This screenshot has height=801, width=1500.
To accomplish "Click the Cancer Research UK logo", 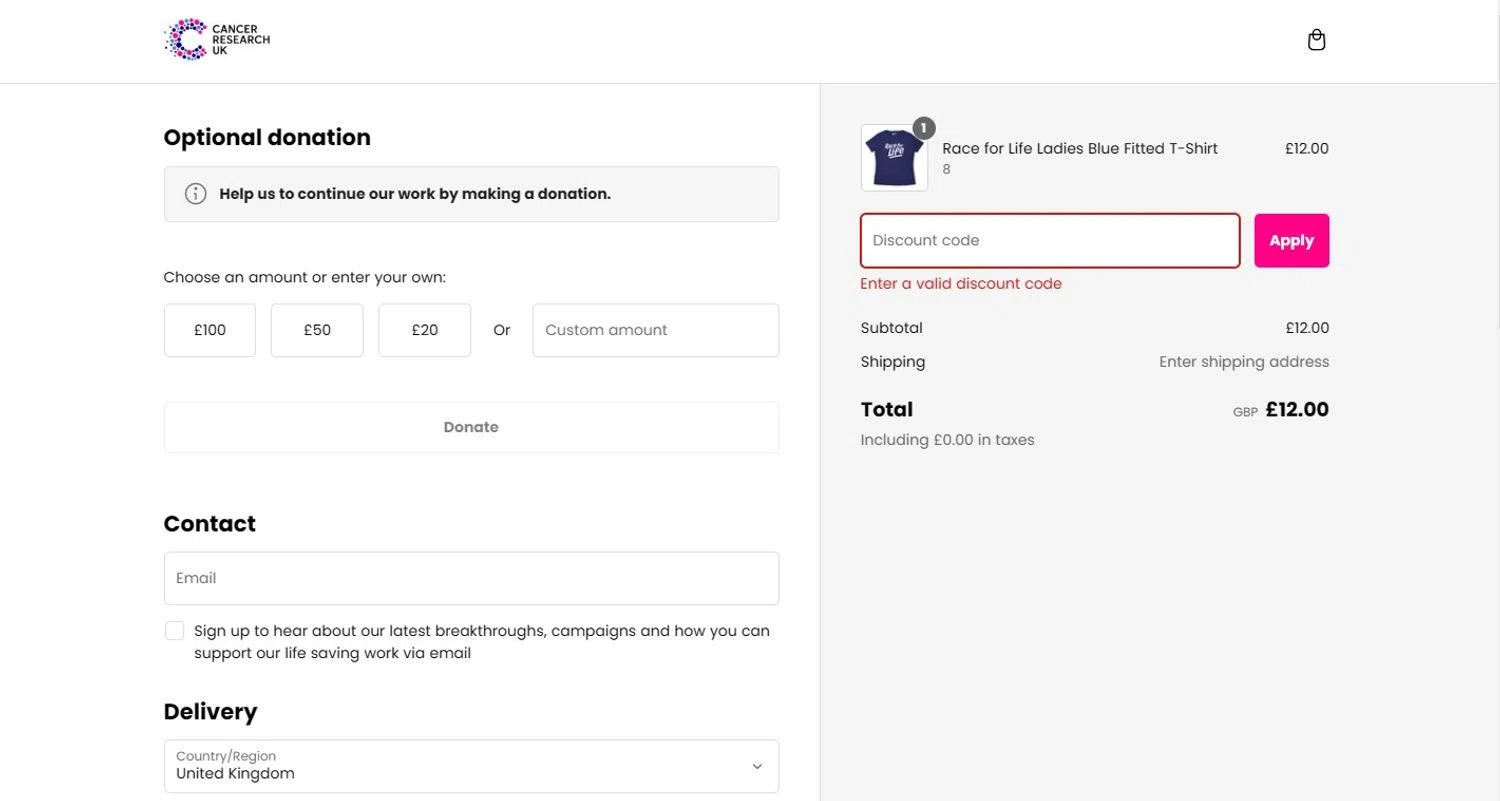I will point(216,40).
